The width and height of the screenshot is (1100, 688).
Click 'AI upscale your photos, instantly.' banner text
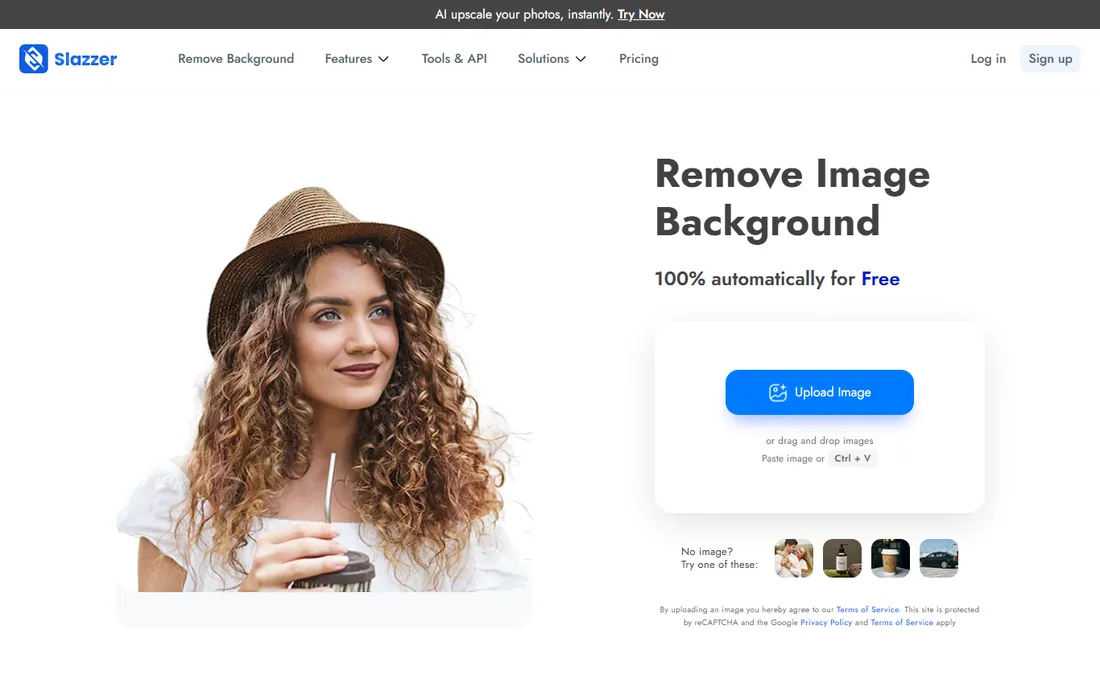(524, 14)
